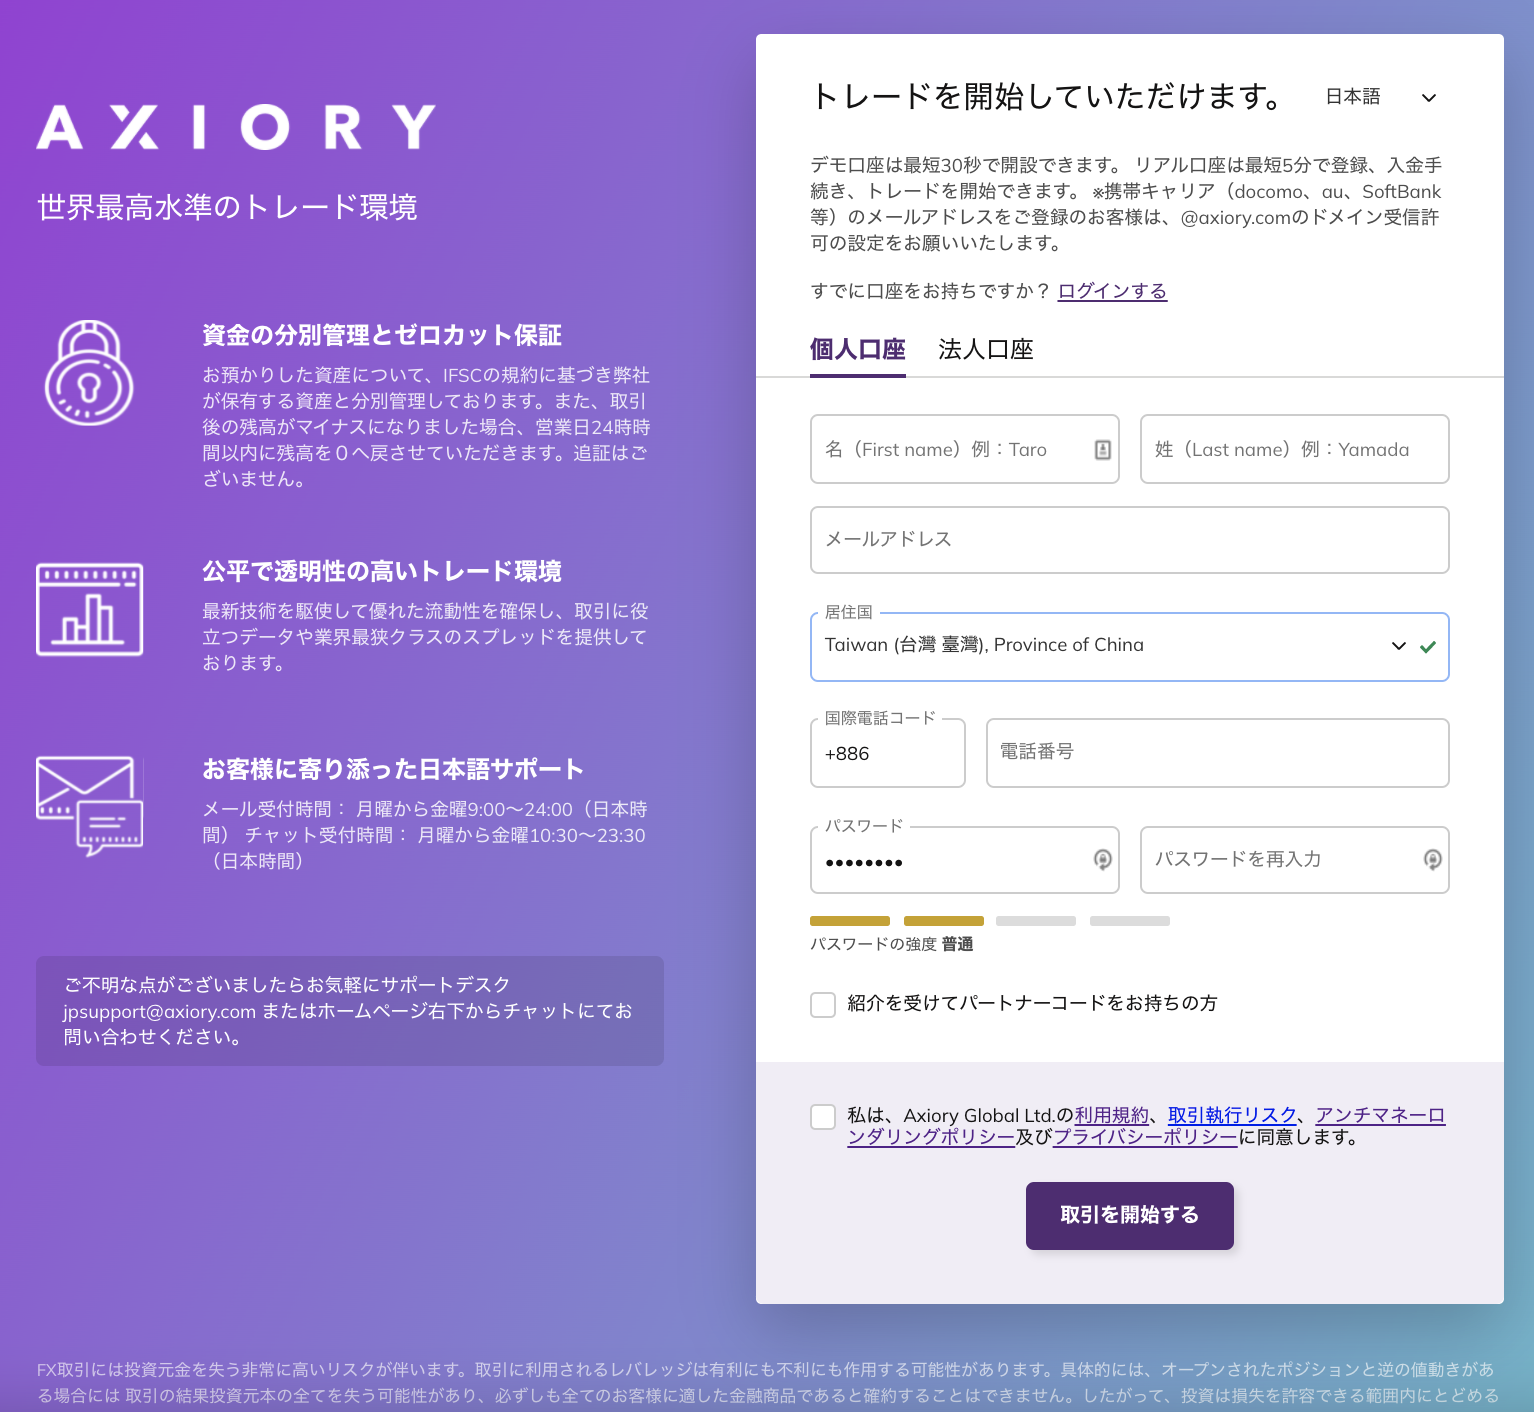Click the bar chart trading environment icon
The width and height of the screenshot is (1534, 1412).
90,609
